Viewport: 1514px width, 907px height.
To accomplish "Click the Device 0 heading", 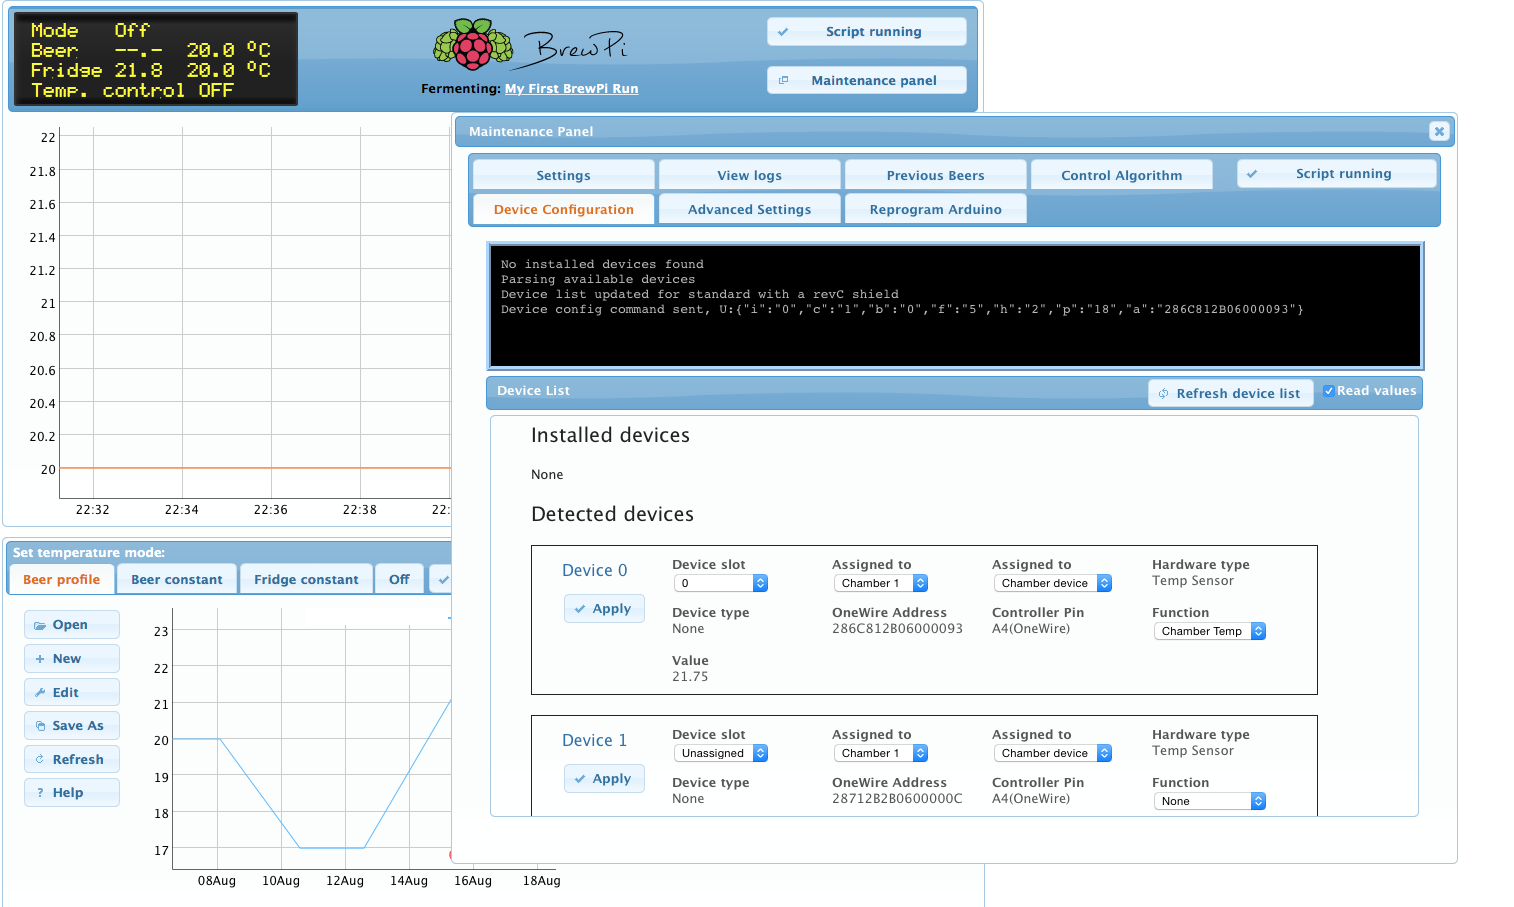I will point(594,570).
